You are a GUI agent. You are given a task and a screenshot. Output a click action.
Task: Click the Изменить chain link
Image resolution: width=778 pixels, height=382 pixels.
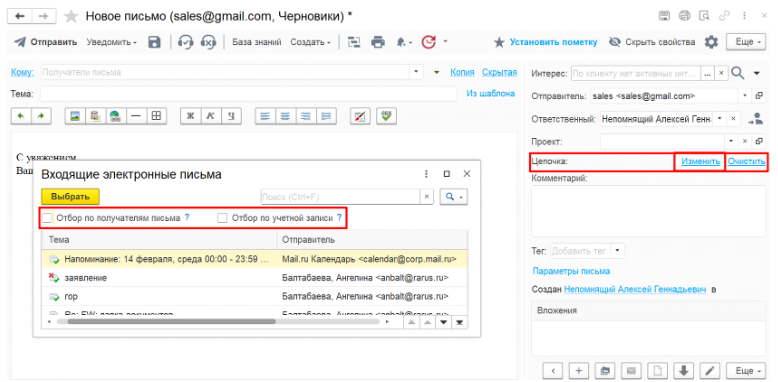click(x=700, y=161)
